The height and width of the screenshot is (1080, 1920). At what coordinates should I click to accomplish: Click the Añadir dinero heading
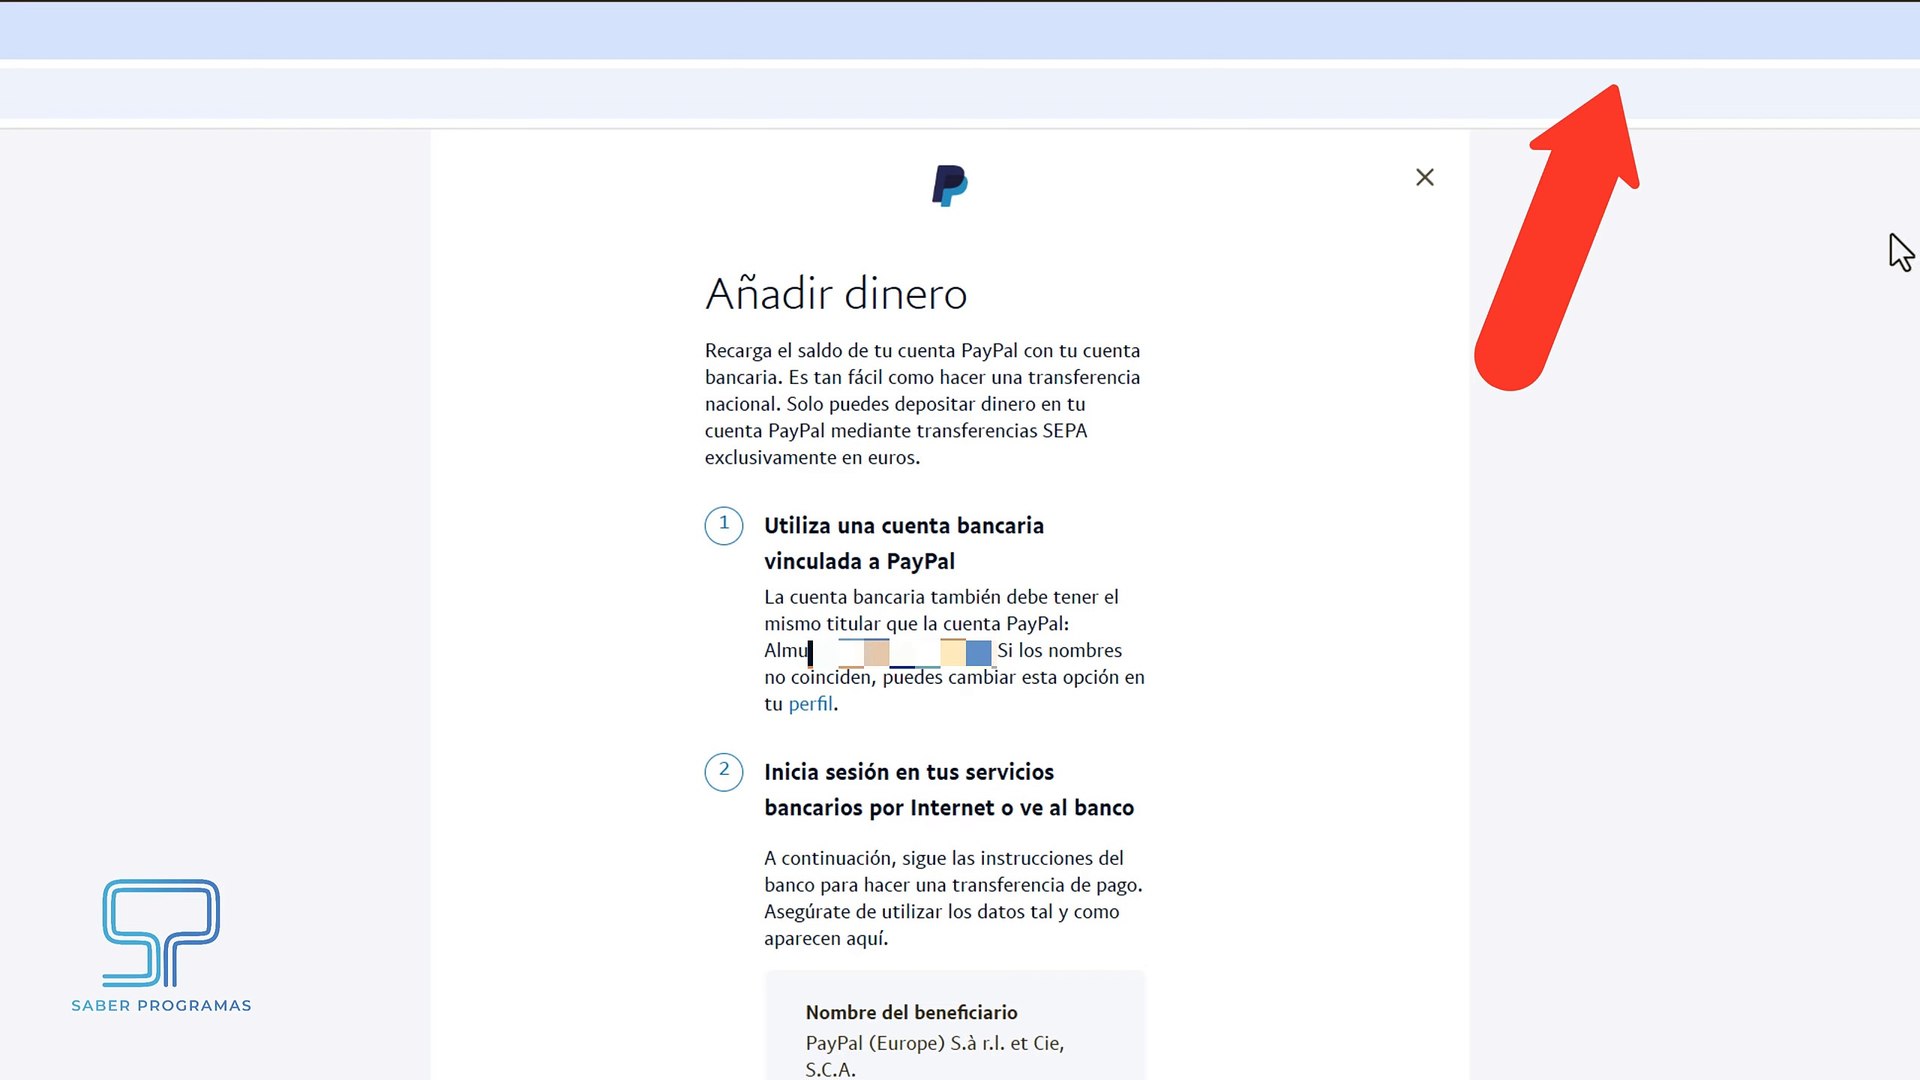coord(836,294)
